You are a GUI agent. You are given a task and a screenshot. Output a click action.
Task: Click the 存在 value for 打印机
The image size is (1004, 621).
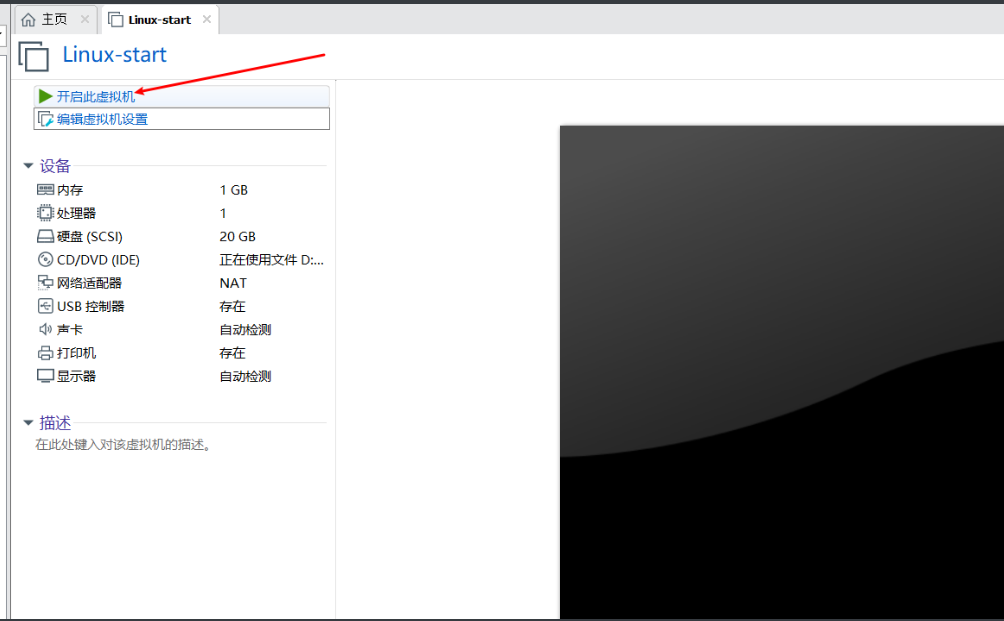pyautogui.click(x=232, y=353)
